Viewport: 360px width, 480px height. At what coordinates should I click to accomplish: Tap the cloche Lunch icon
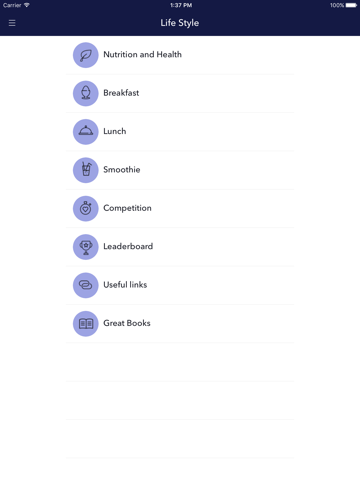pos(86,132)
